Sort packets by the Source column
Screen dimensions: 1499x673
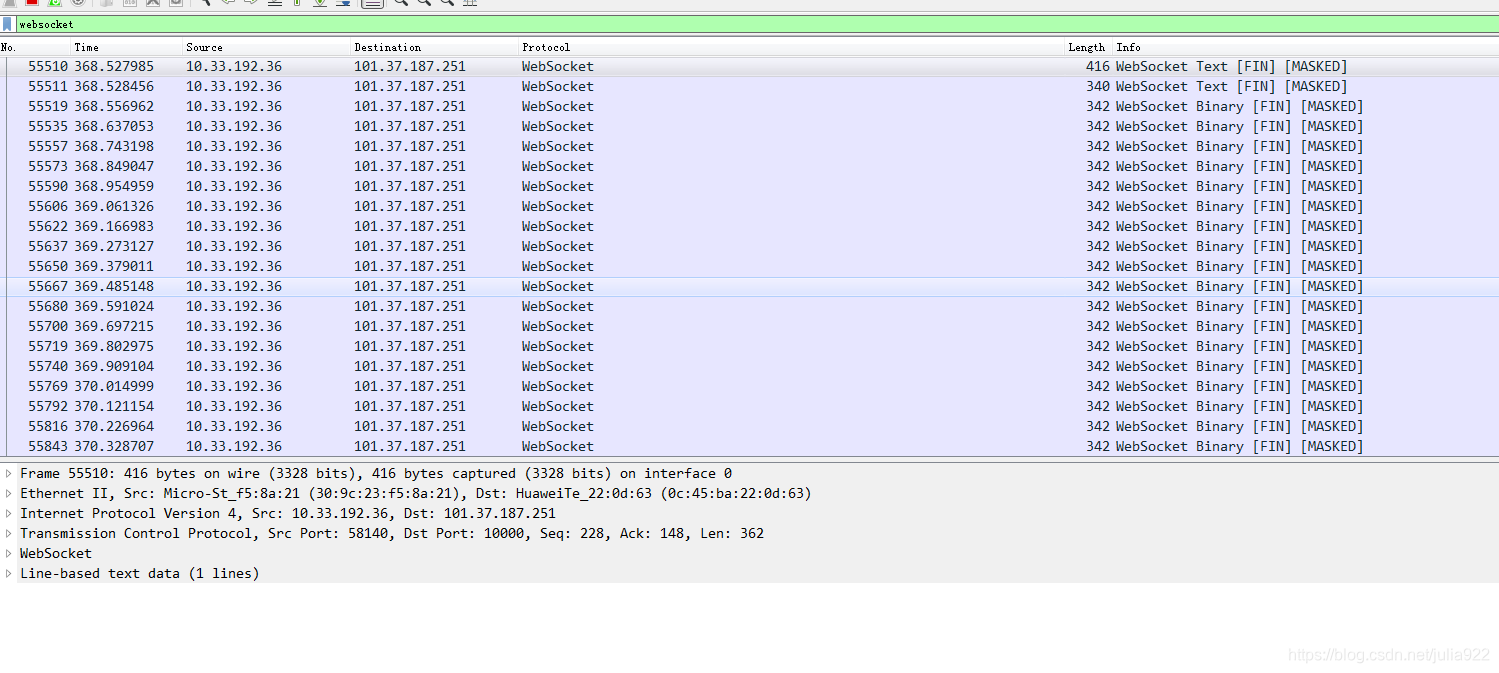[204, 47]
